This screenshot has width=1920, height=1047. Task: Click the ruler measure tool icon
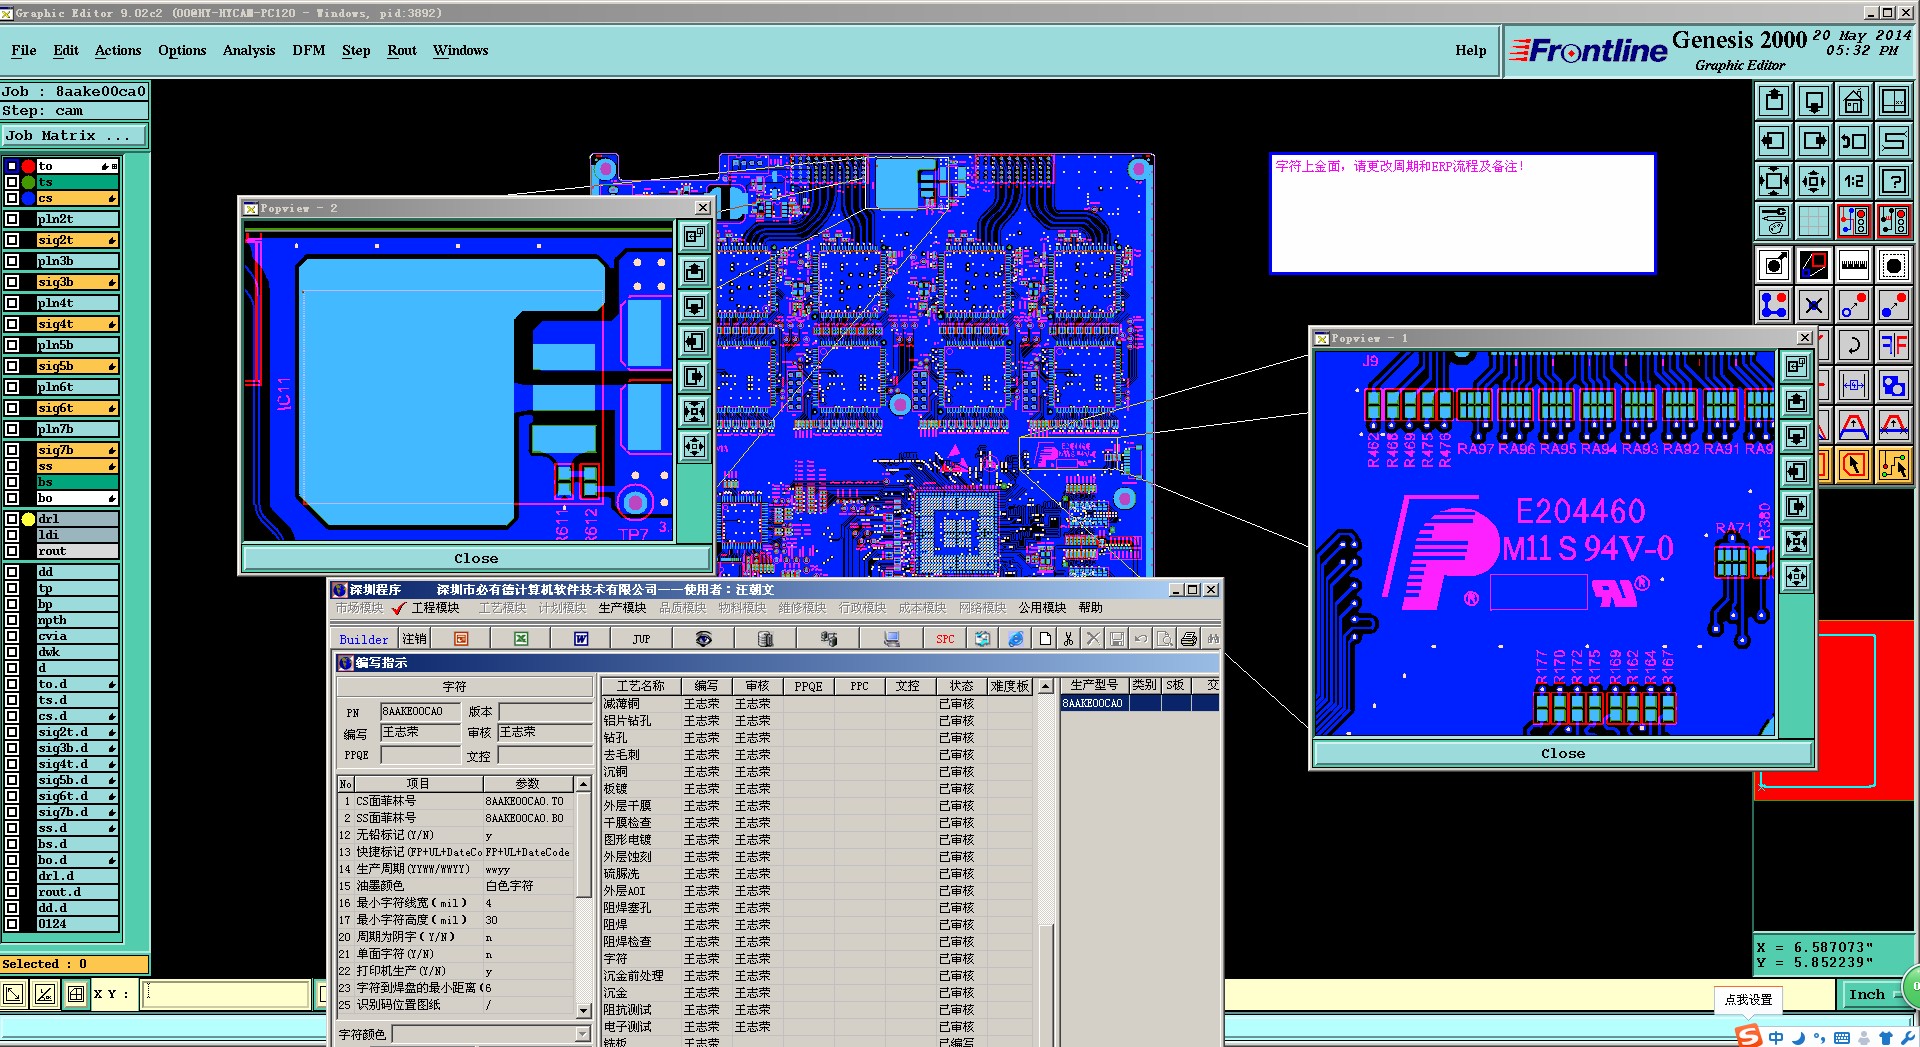tap(1854, 265)
